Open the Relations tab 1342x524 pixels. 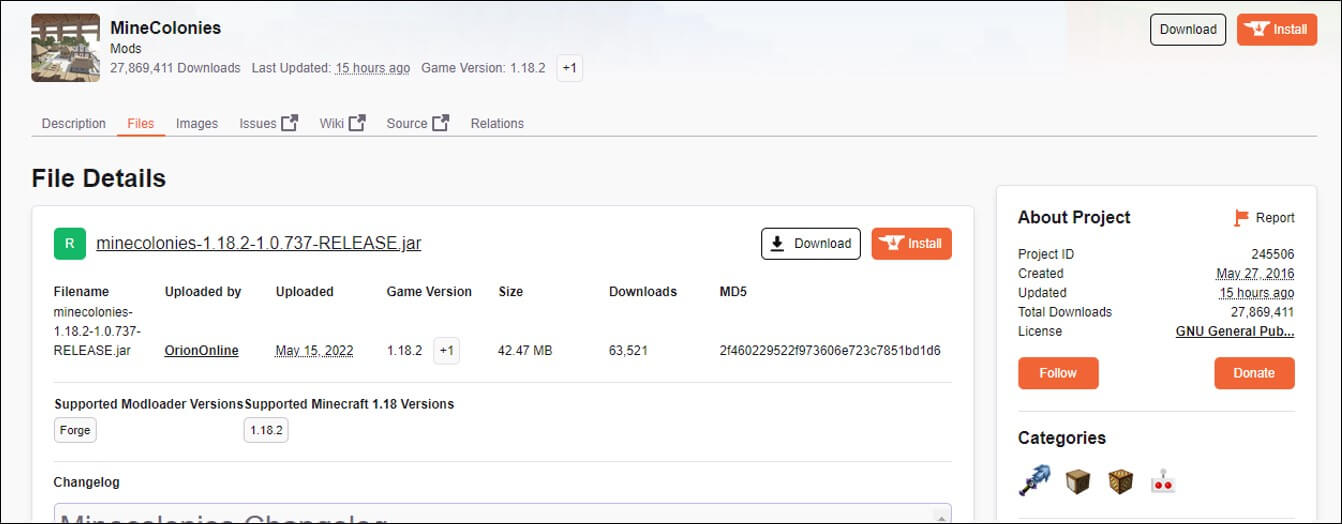[x=497, y=123]
